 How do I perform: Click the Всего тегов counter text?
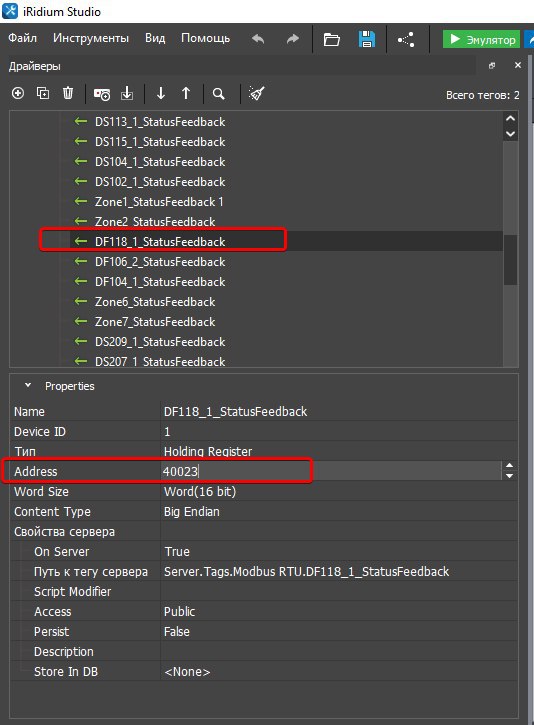pyautogui.click(x=482, y=95)
